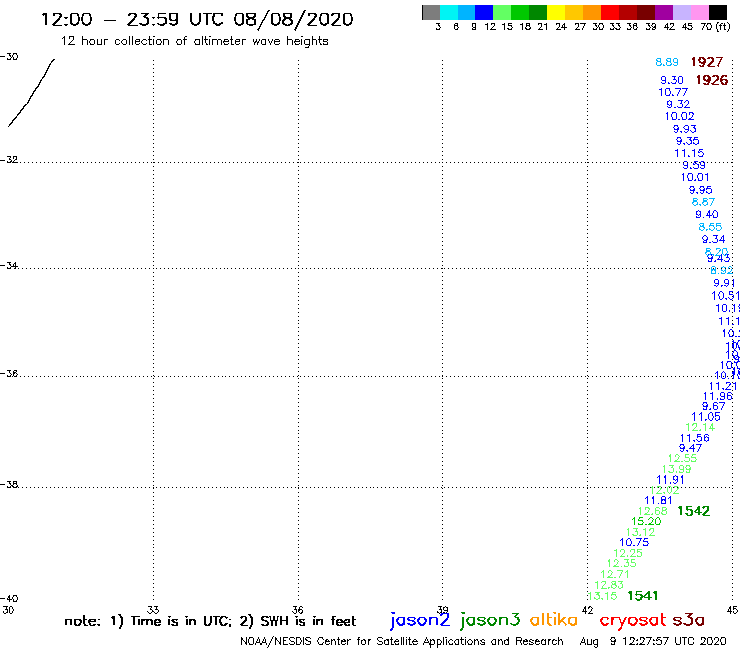Click the s3a satellite label
740x650 pixels.
tap(688, 620)
